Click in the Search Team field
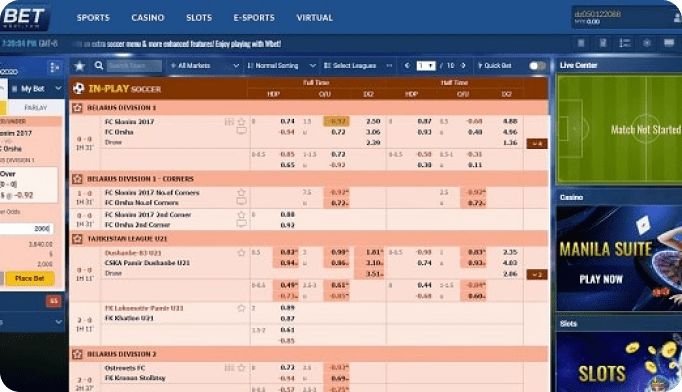This screenshot has height=392, width=682. point(134,66)
